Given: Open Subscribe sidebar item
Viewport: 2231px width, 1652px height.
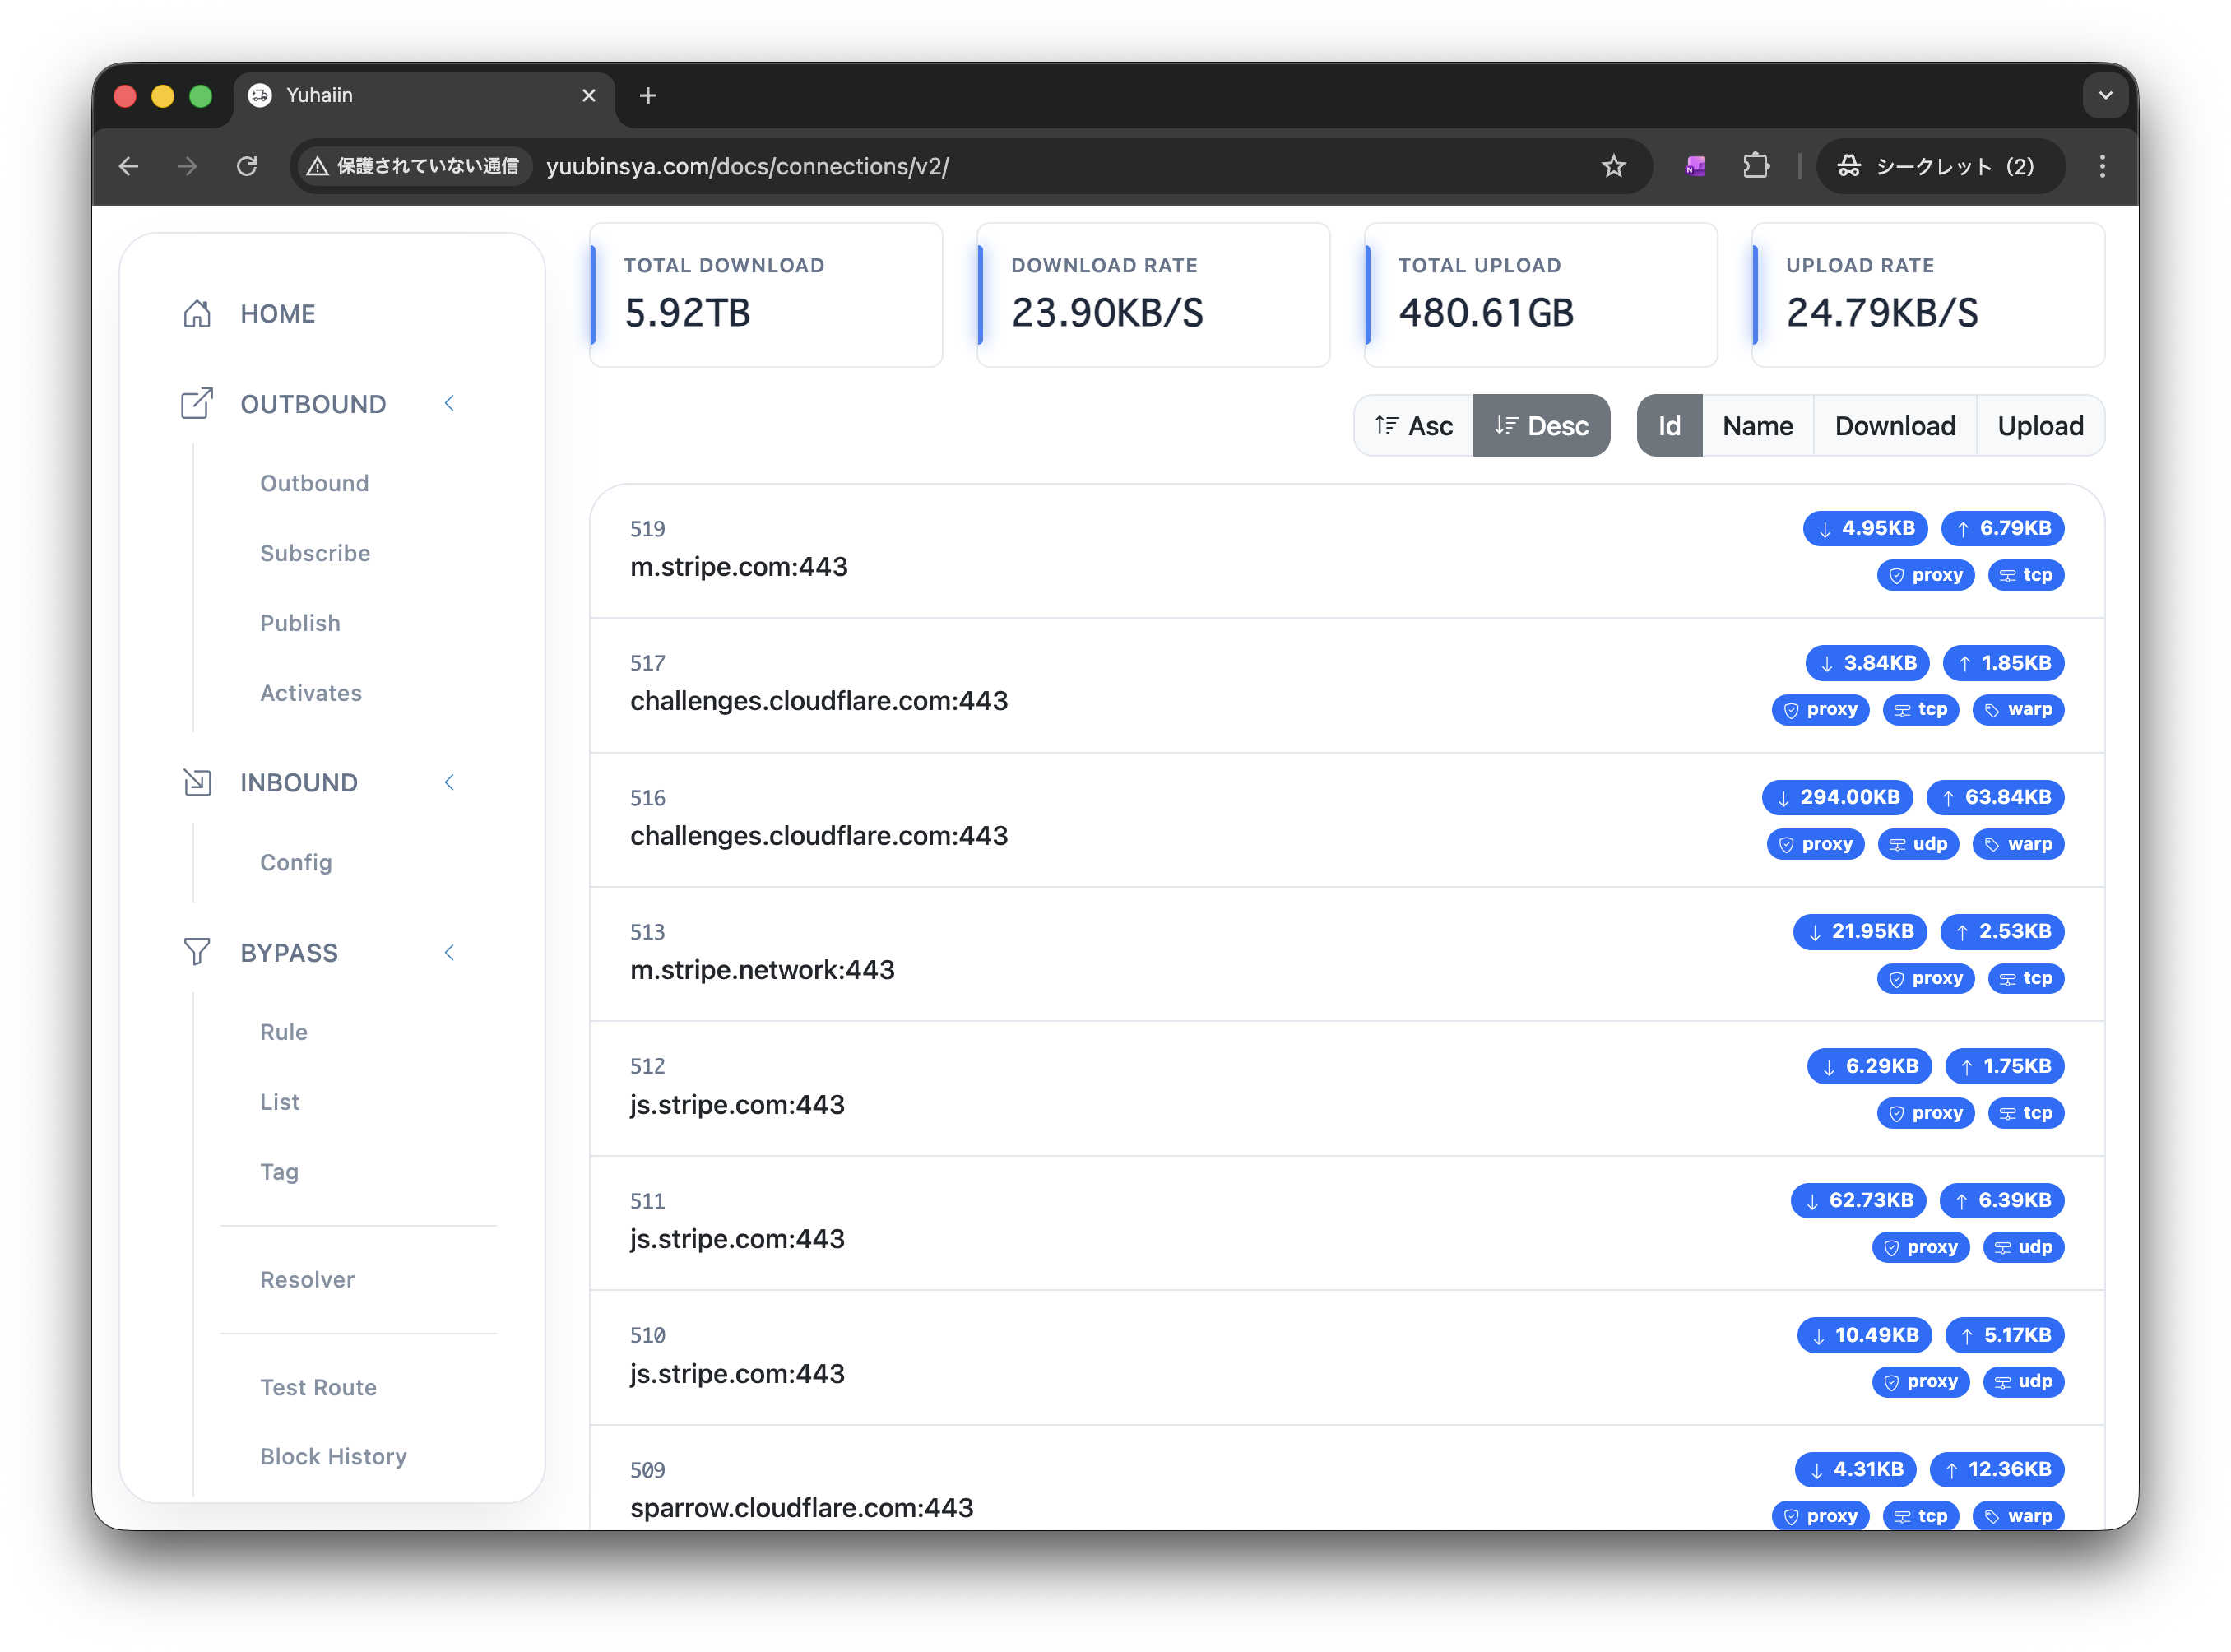Looking at the screenshot, I should coord(315,553).
